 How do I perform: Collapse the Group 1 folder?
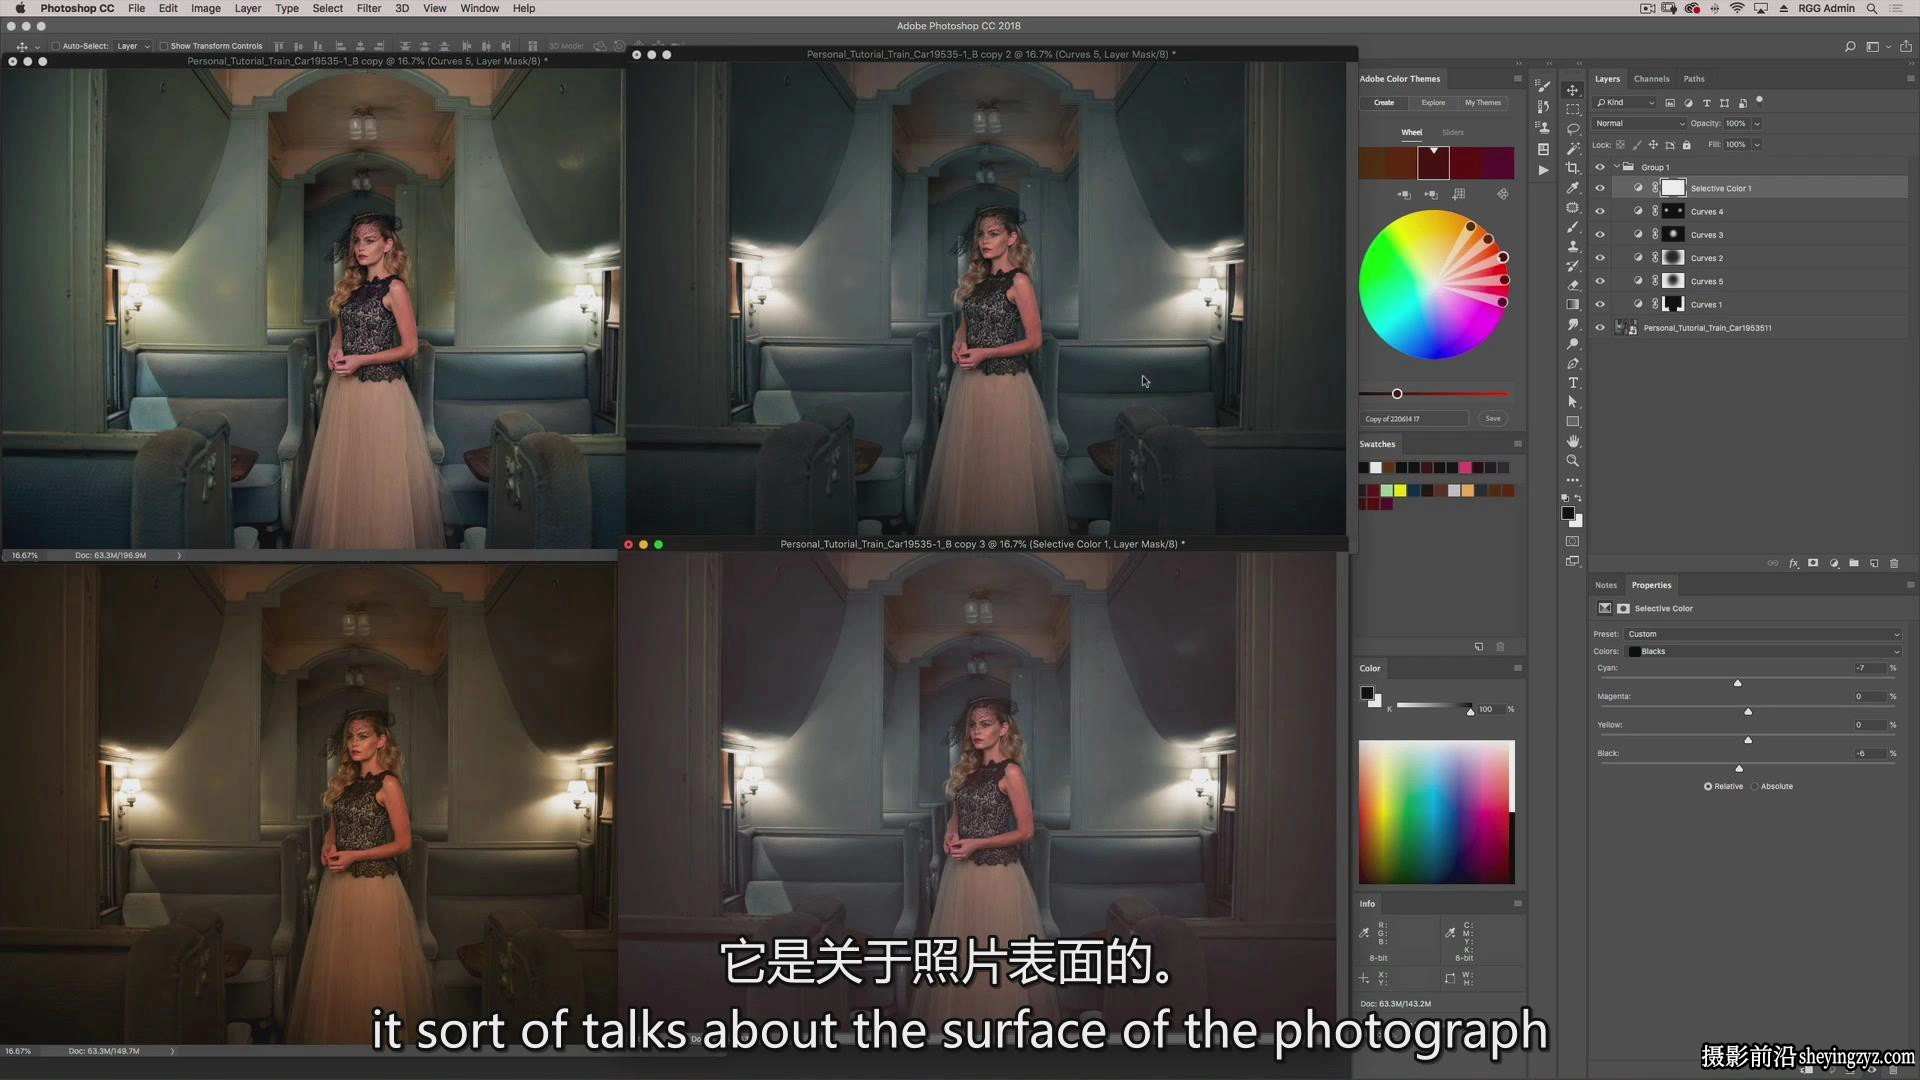pos(1617,167)
